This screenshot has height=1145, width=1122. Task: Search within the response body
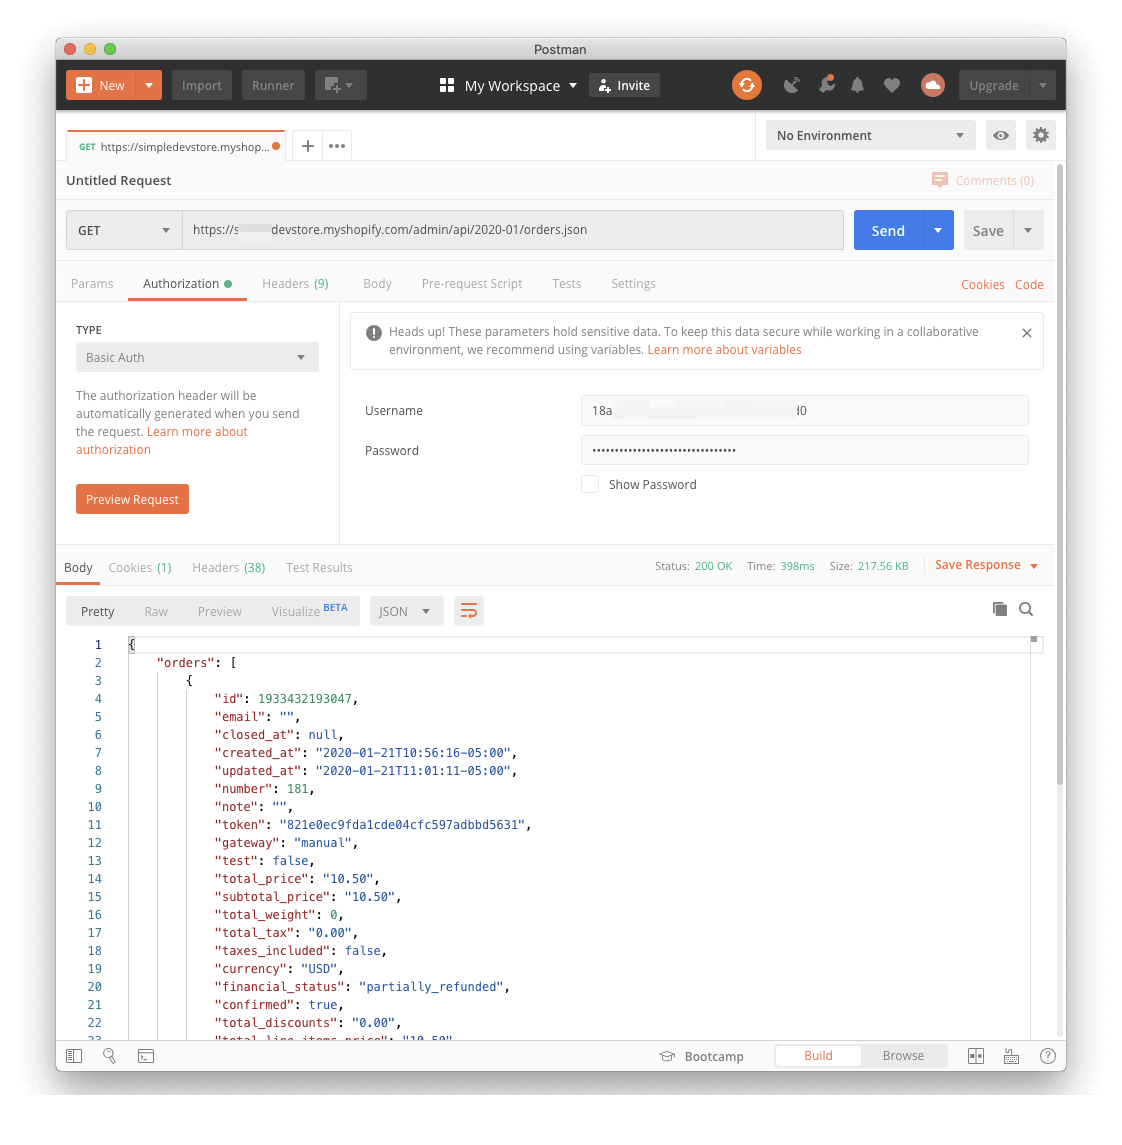click(x=1026, y=609)
